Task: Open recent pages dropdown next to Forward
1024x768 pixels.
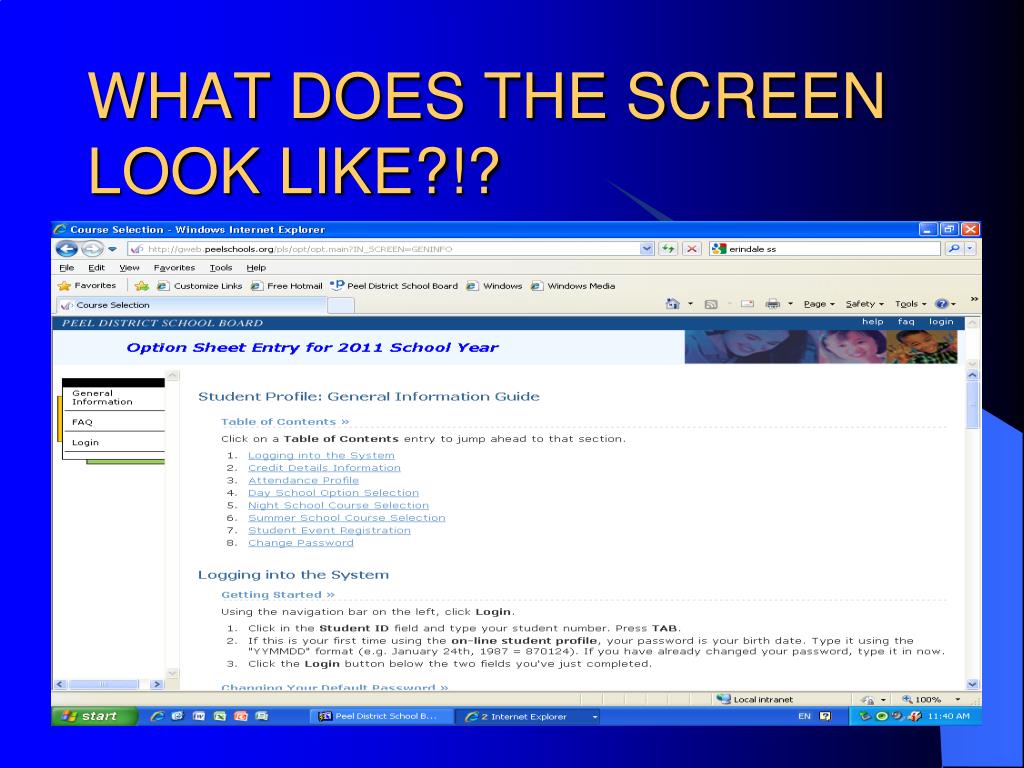Action: (x=112, y=249)
